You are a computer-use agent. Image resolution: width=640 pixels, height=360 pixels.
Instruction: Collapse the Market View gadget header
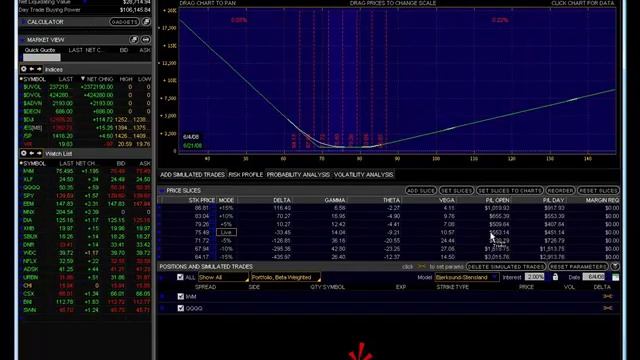pyautogui.click(x=23, y=40)
